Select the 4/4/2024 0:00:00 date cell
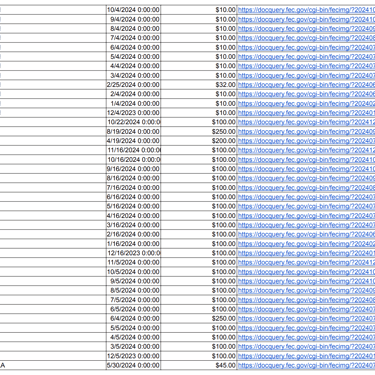375x375 pixels. pos(133,66)
